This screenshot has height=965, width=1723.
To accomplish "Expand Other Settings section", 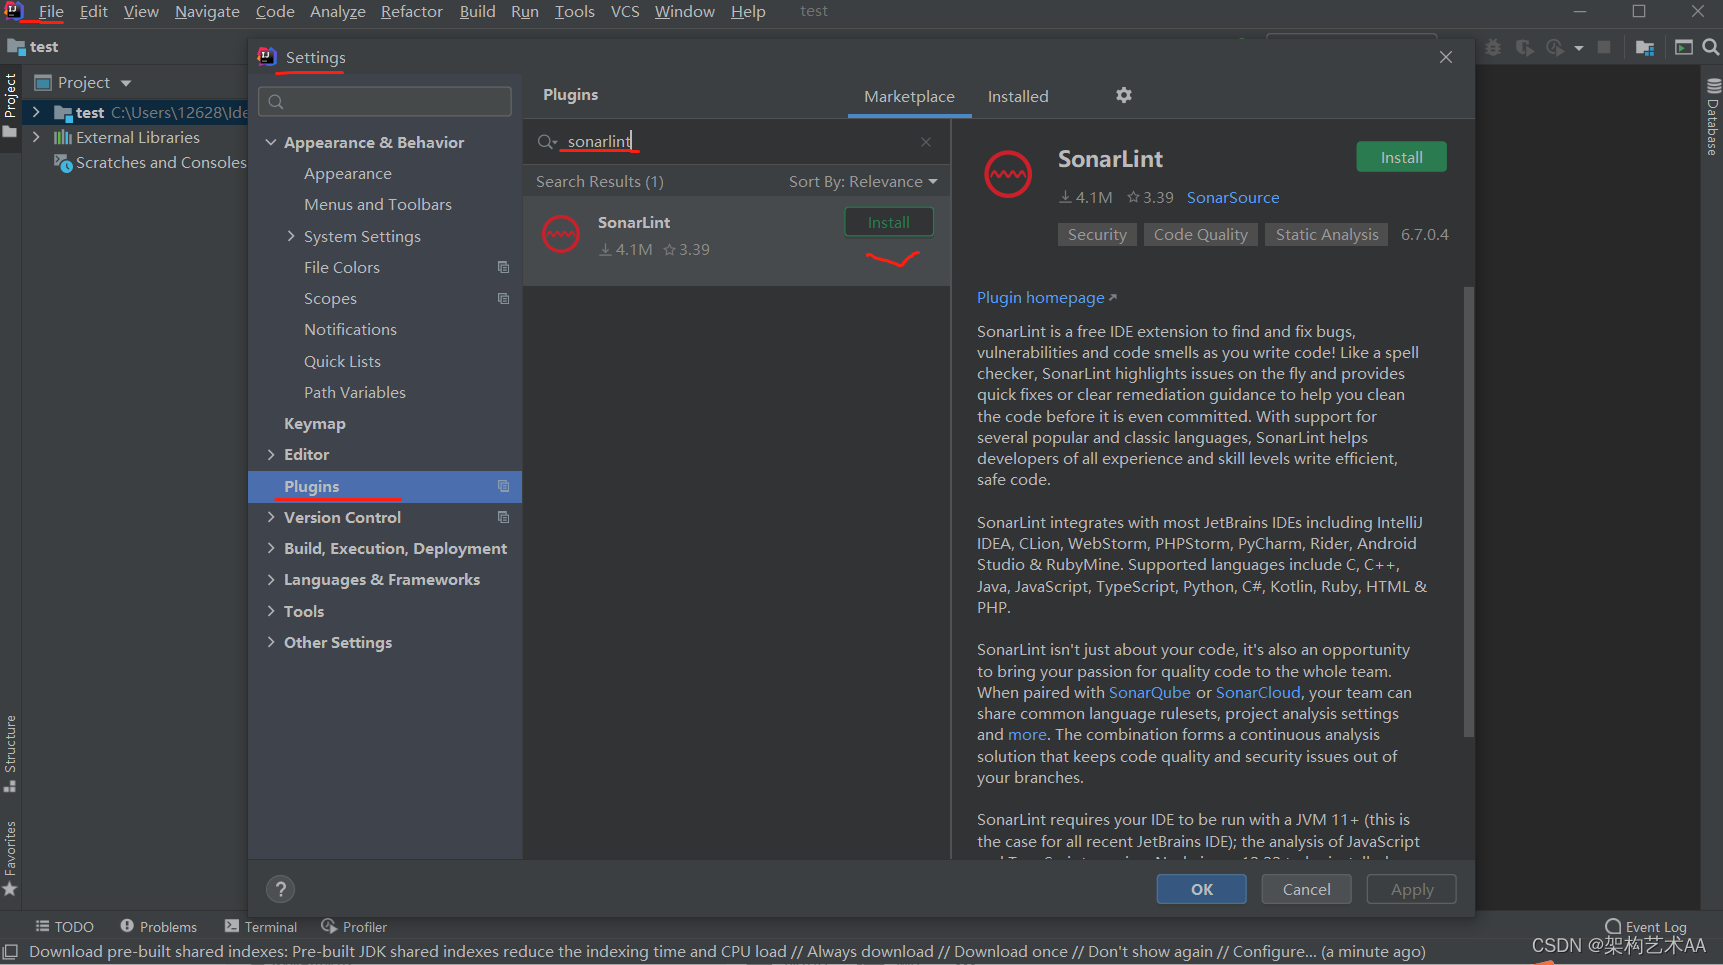I will pos(270,642).
